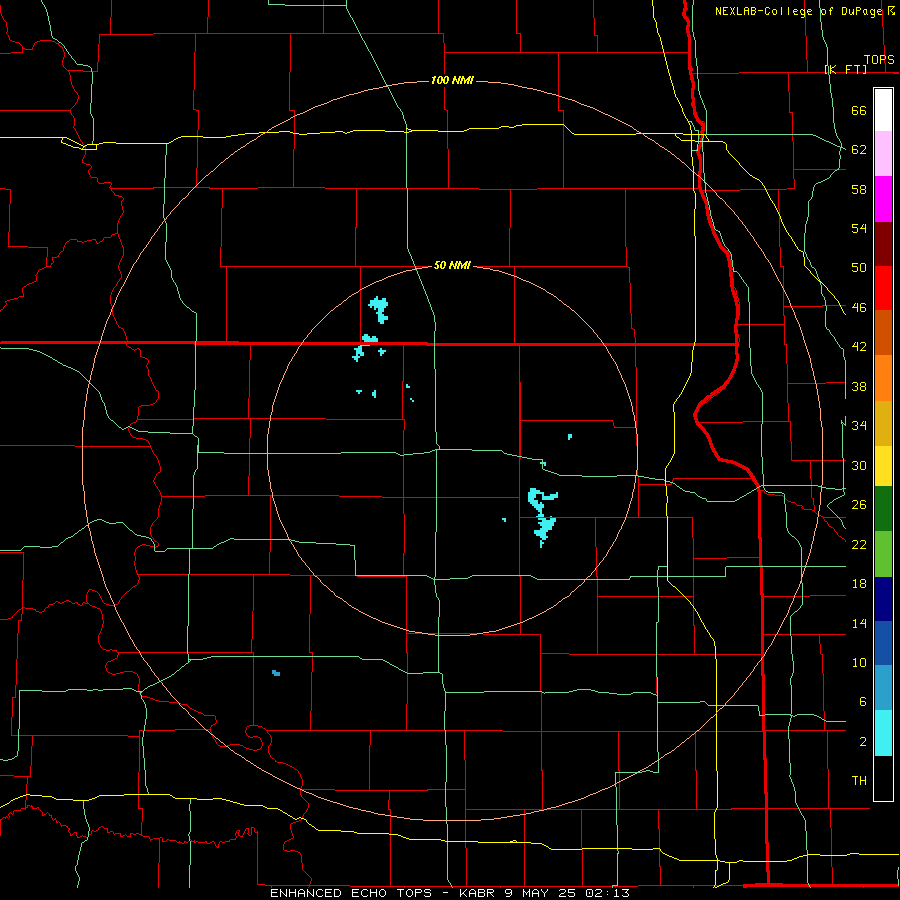900x900 pixels.
Task: Click the 50 NMI range ring label
Action: [452, 265]
